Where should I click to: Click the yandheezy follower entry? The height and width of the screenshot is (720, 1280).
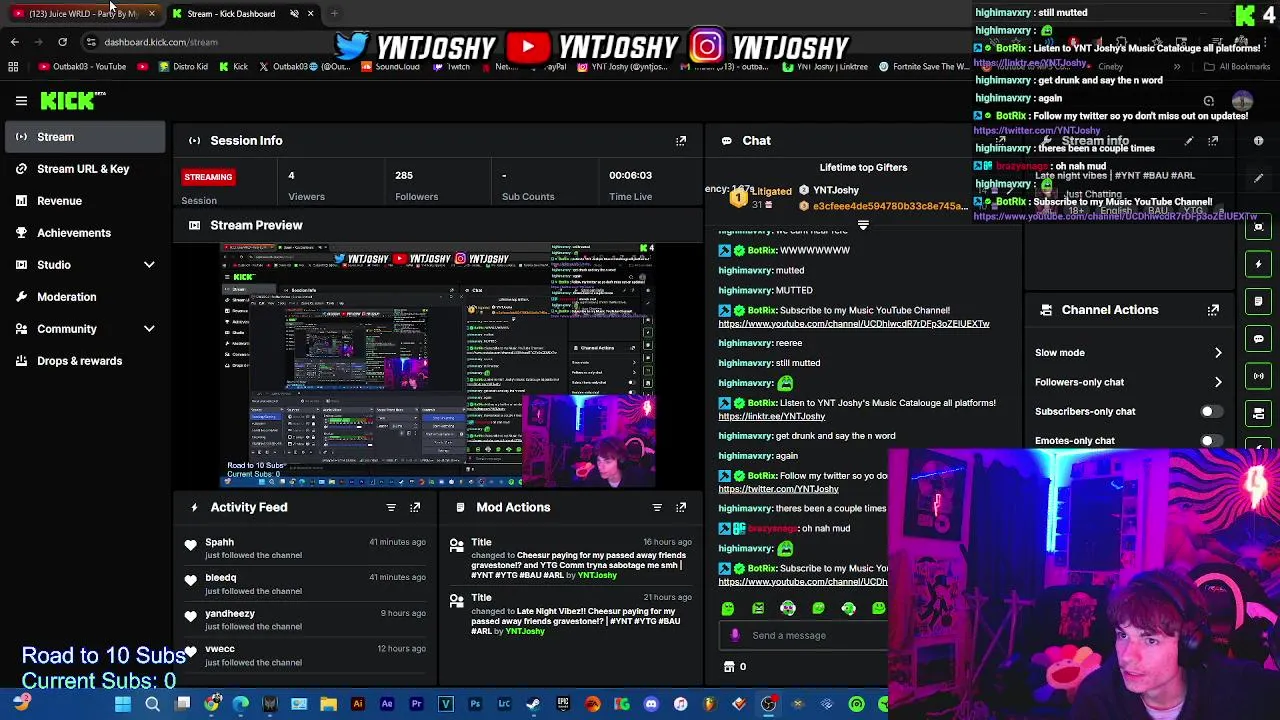[x=307, y=620]
